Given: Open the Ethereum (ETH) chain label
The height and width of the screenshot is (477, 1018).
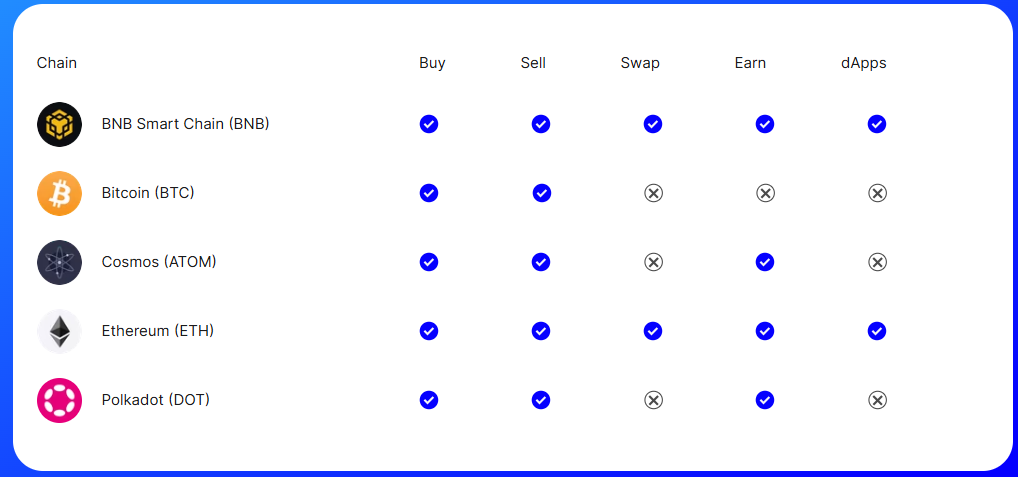Looking at the screenshot, I should (x=158, y=331).
